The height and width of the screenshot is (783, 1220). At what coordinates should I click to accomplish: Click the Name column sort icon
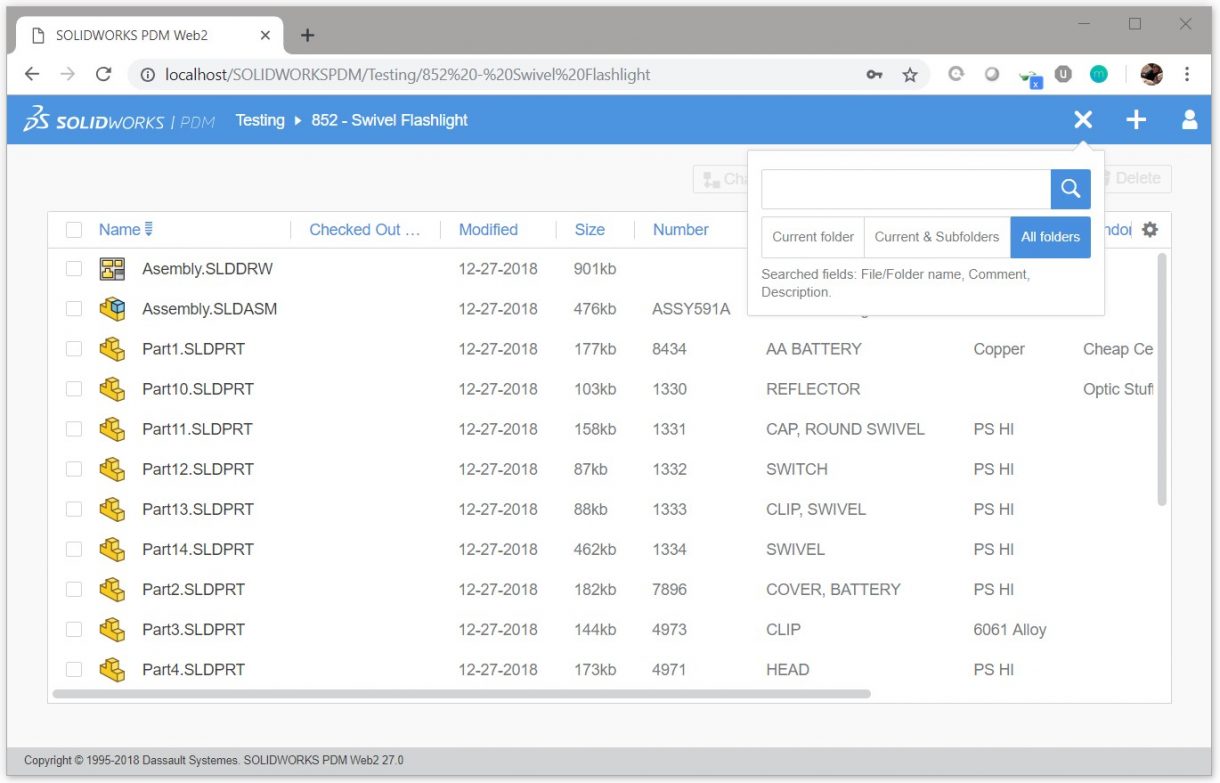point(149,229)
